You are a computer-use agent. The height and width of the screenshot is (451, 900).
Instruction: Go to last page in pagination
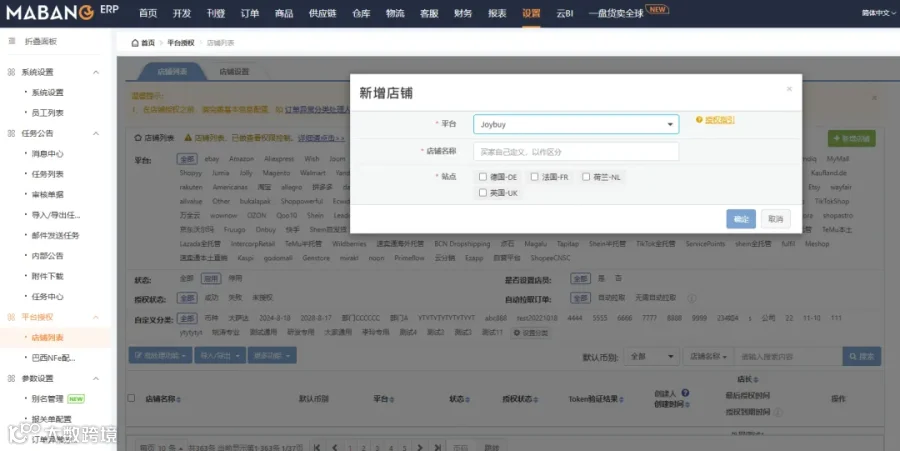pyautogui.click(x=438, y=447)
